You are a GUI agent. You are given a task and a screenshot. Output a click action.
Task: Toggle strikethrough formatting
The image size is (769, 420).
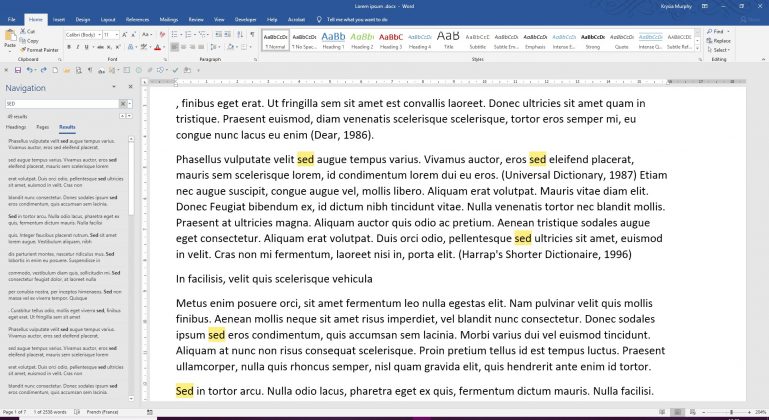(101, 47)
